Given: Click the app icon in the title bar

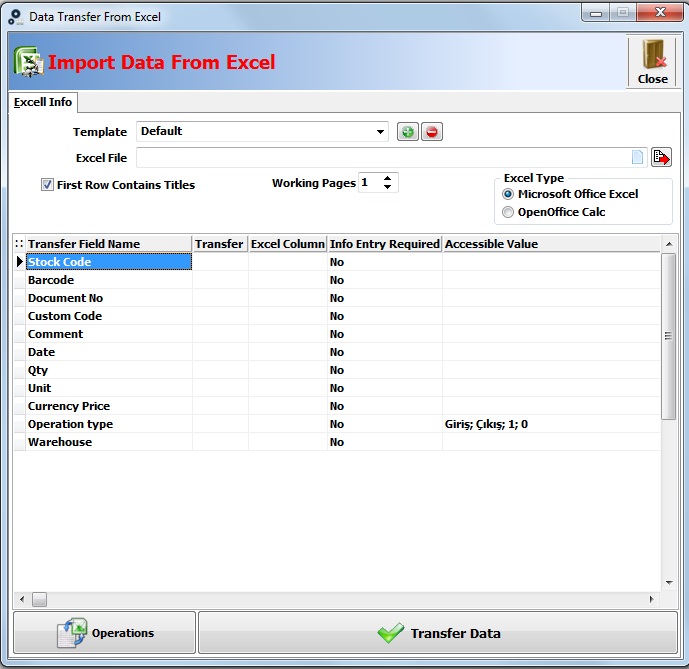Looking at the screenshot, I should click(16, 17).
